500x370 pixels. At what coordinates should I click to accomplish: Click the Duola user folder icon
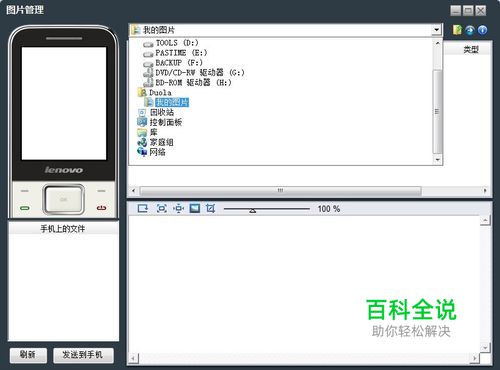click(142, 92)
